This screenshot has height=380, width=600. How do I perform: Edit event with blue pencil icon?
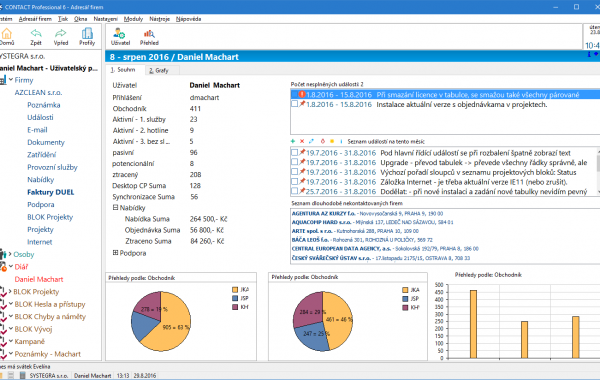(x=311, y=141)
